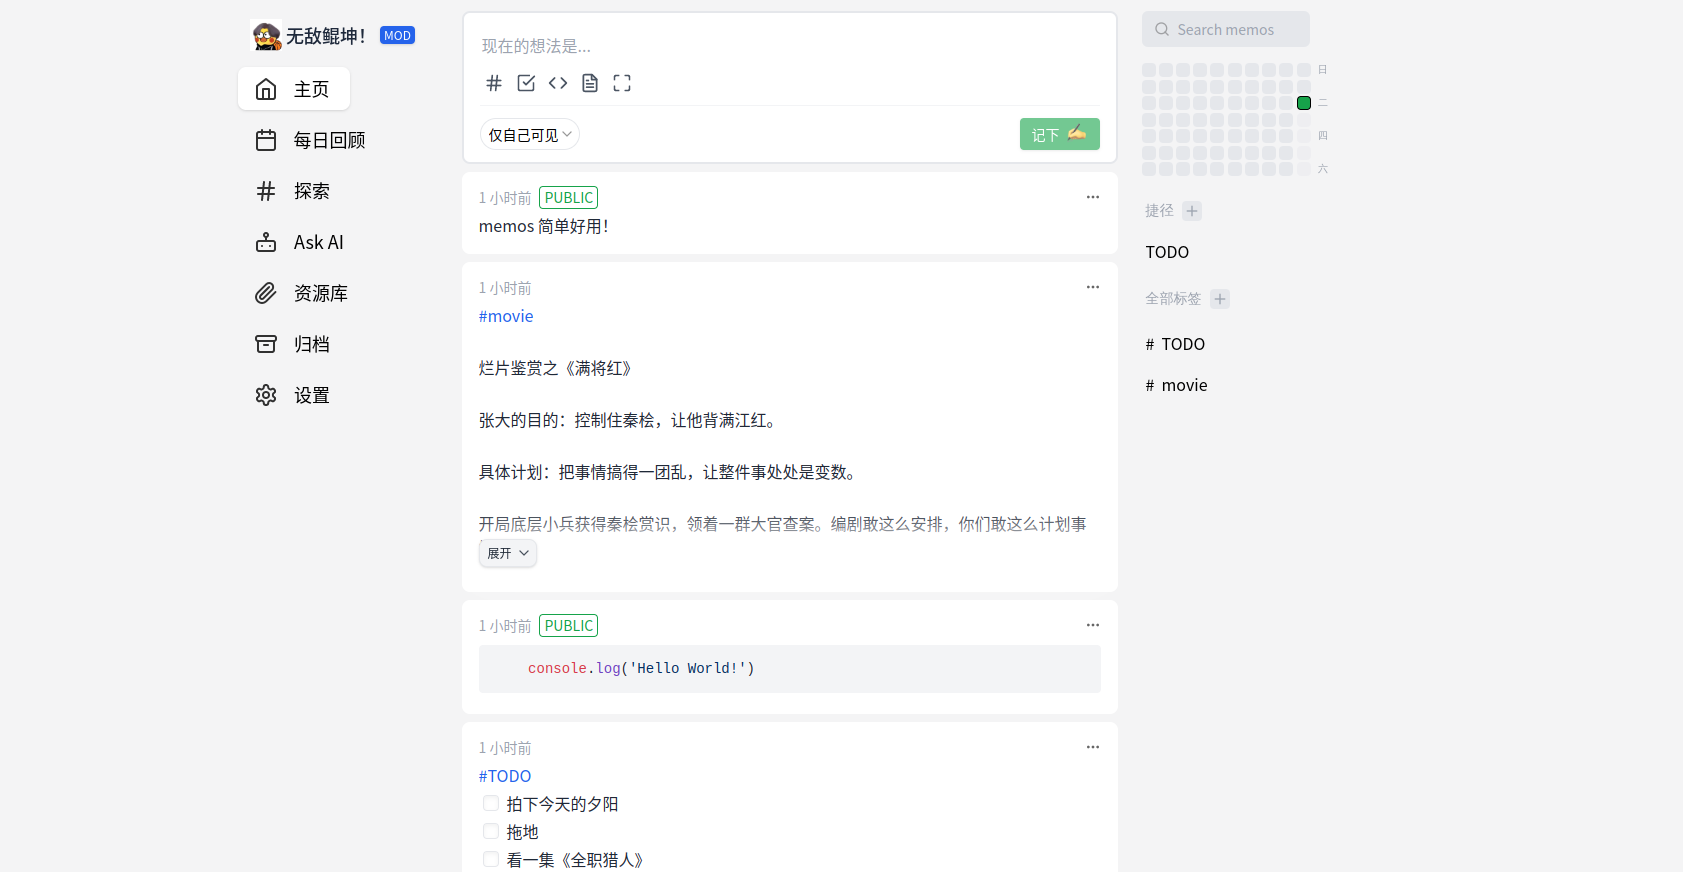Expand the movie memo with 展开

(508, 553)
